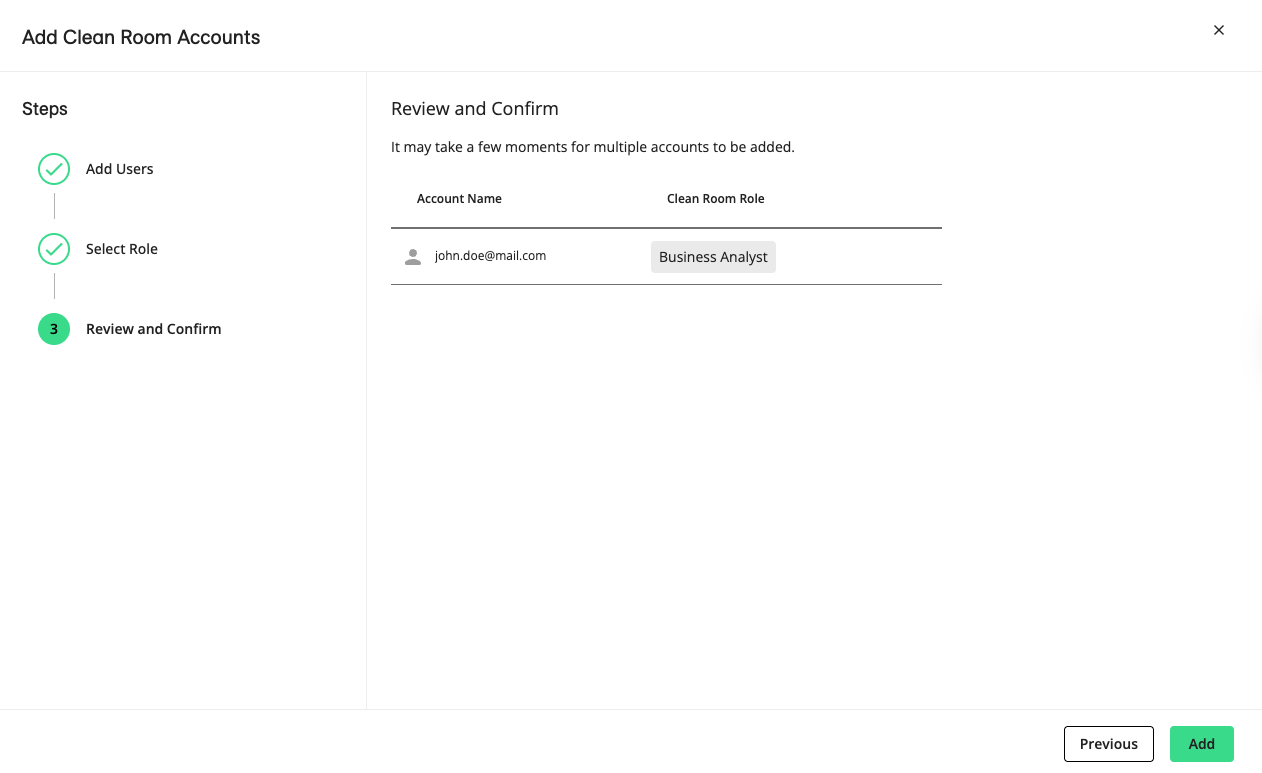Click the Account Name column header
1262x773 pixels.
[459, 199]
